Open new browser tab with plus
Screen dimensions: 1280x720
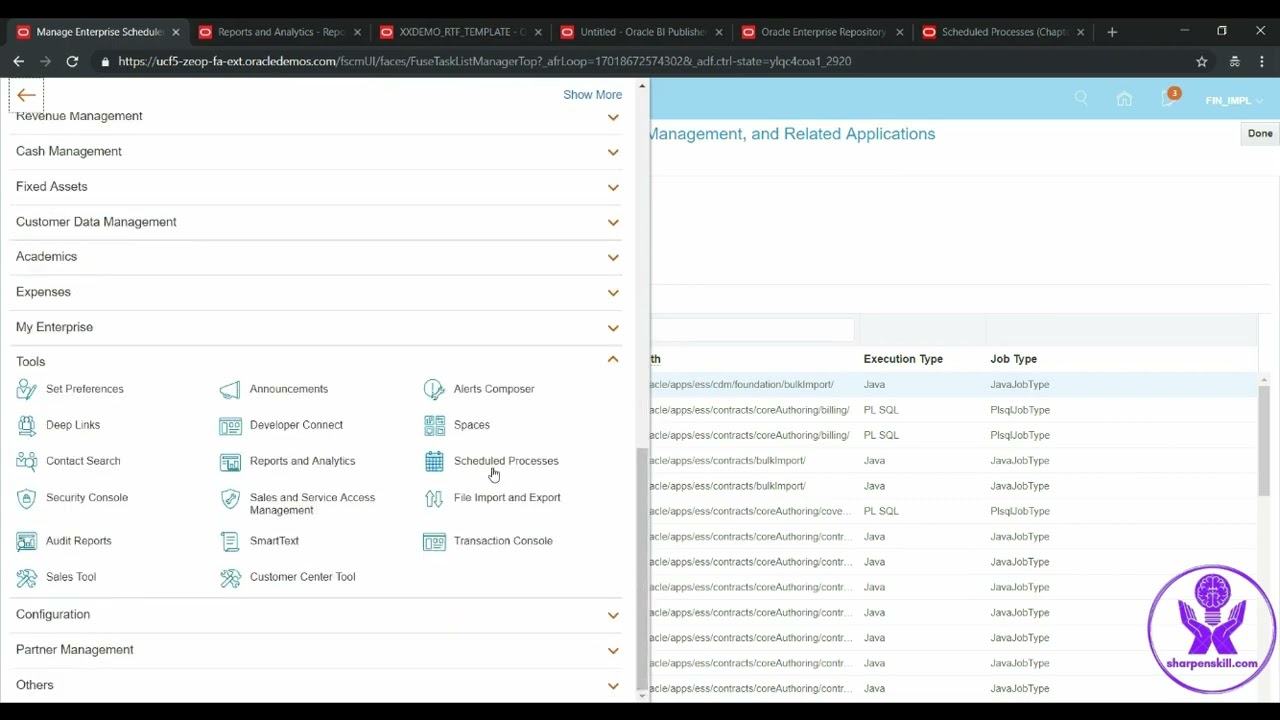click(x=1112, y=32)
